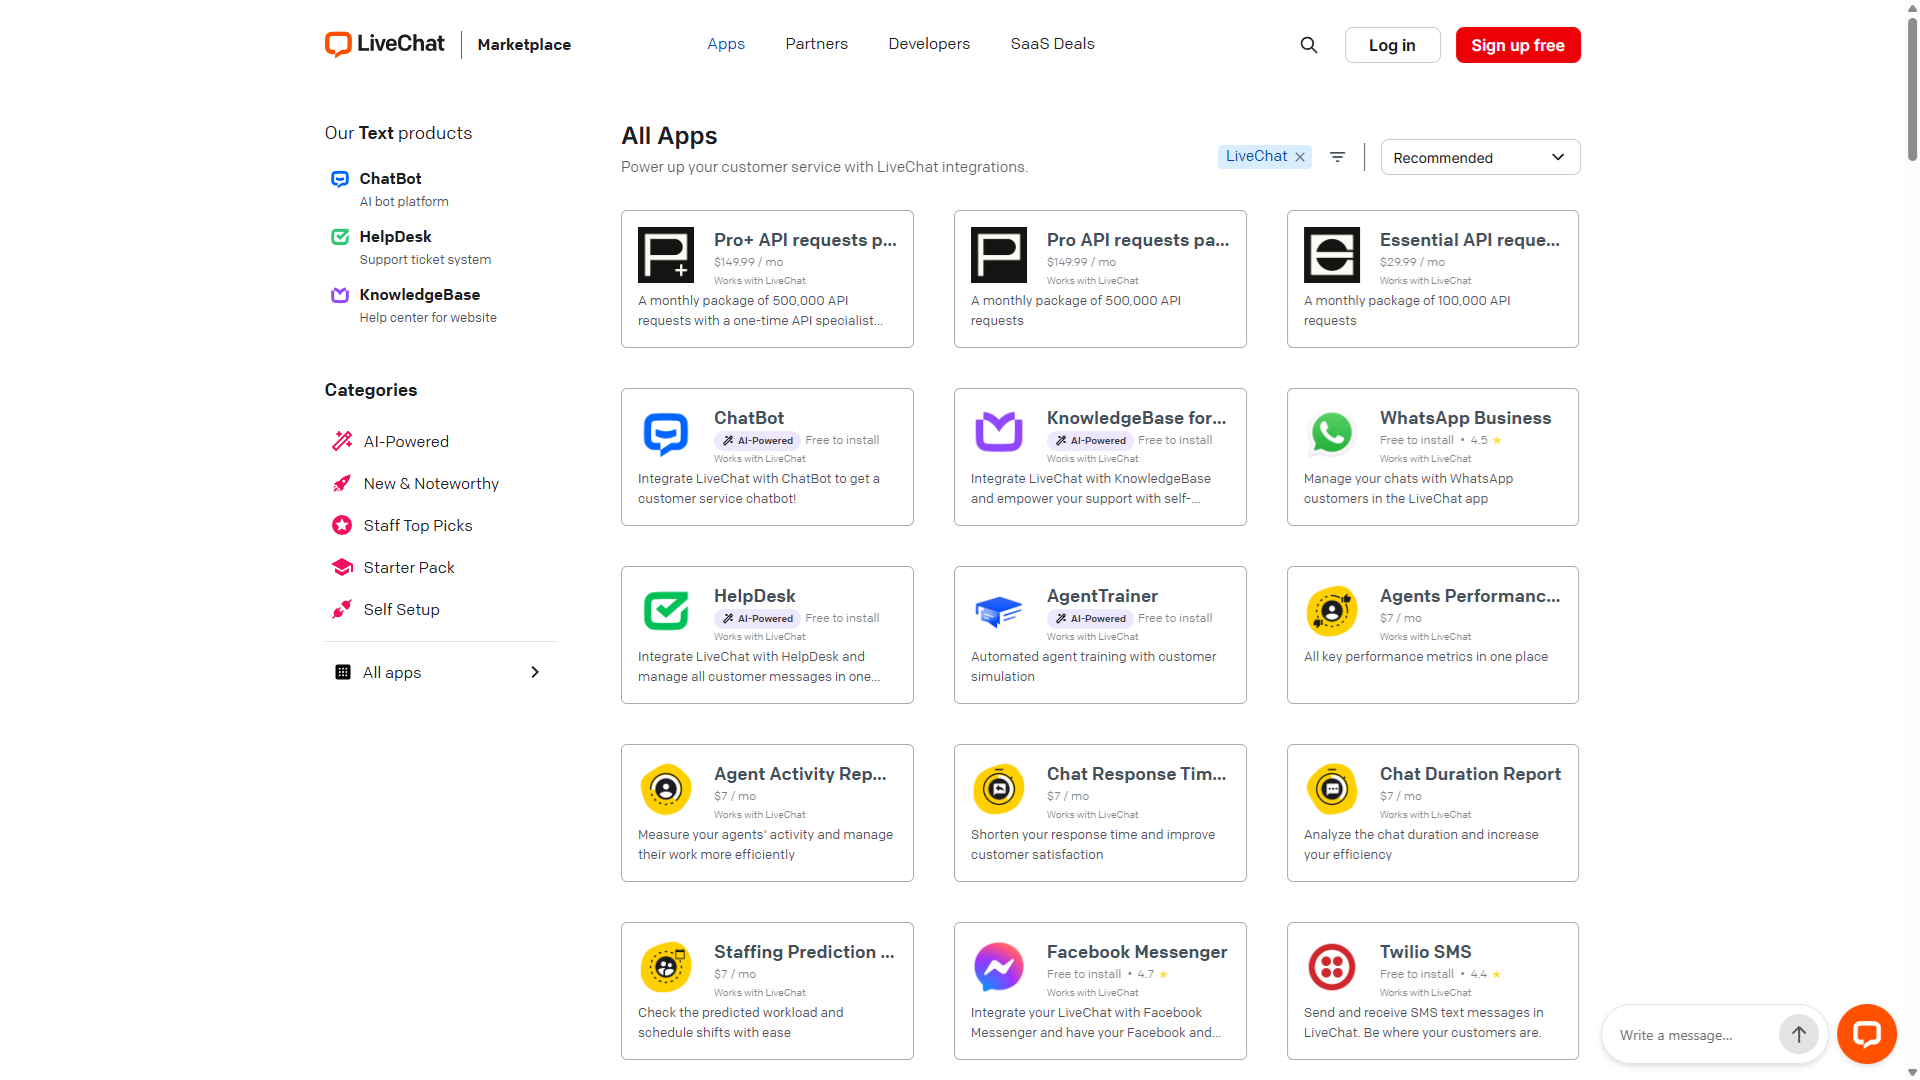Select the New & Noteworthy rocket icon
The height and width of the screenshot is (1080, 1920).
tap(342, 483)
